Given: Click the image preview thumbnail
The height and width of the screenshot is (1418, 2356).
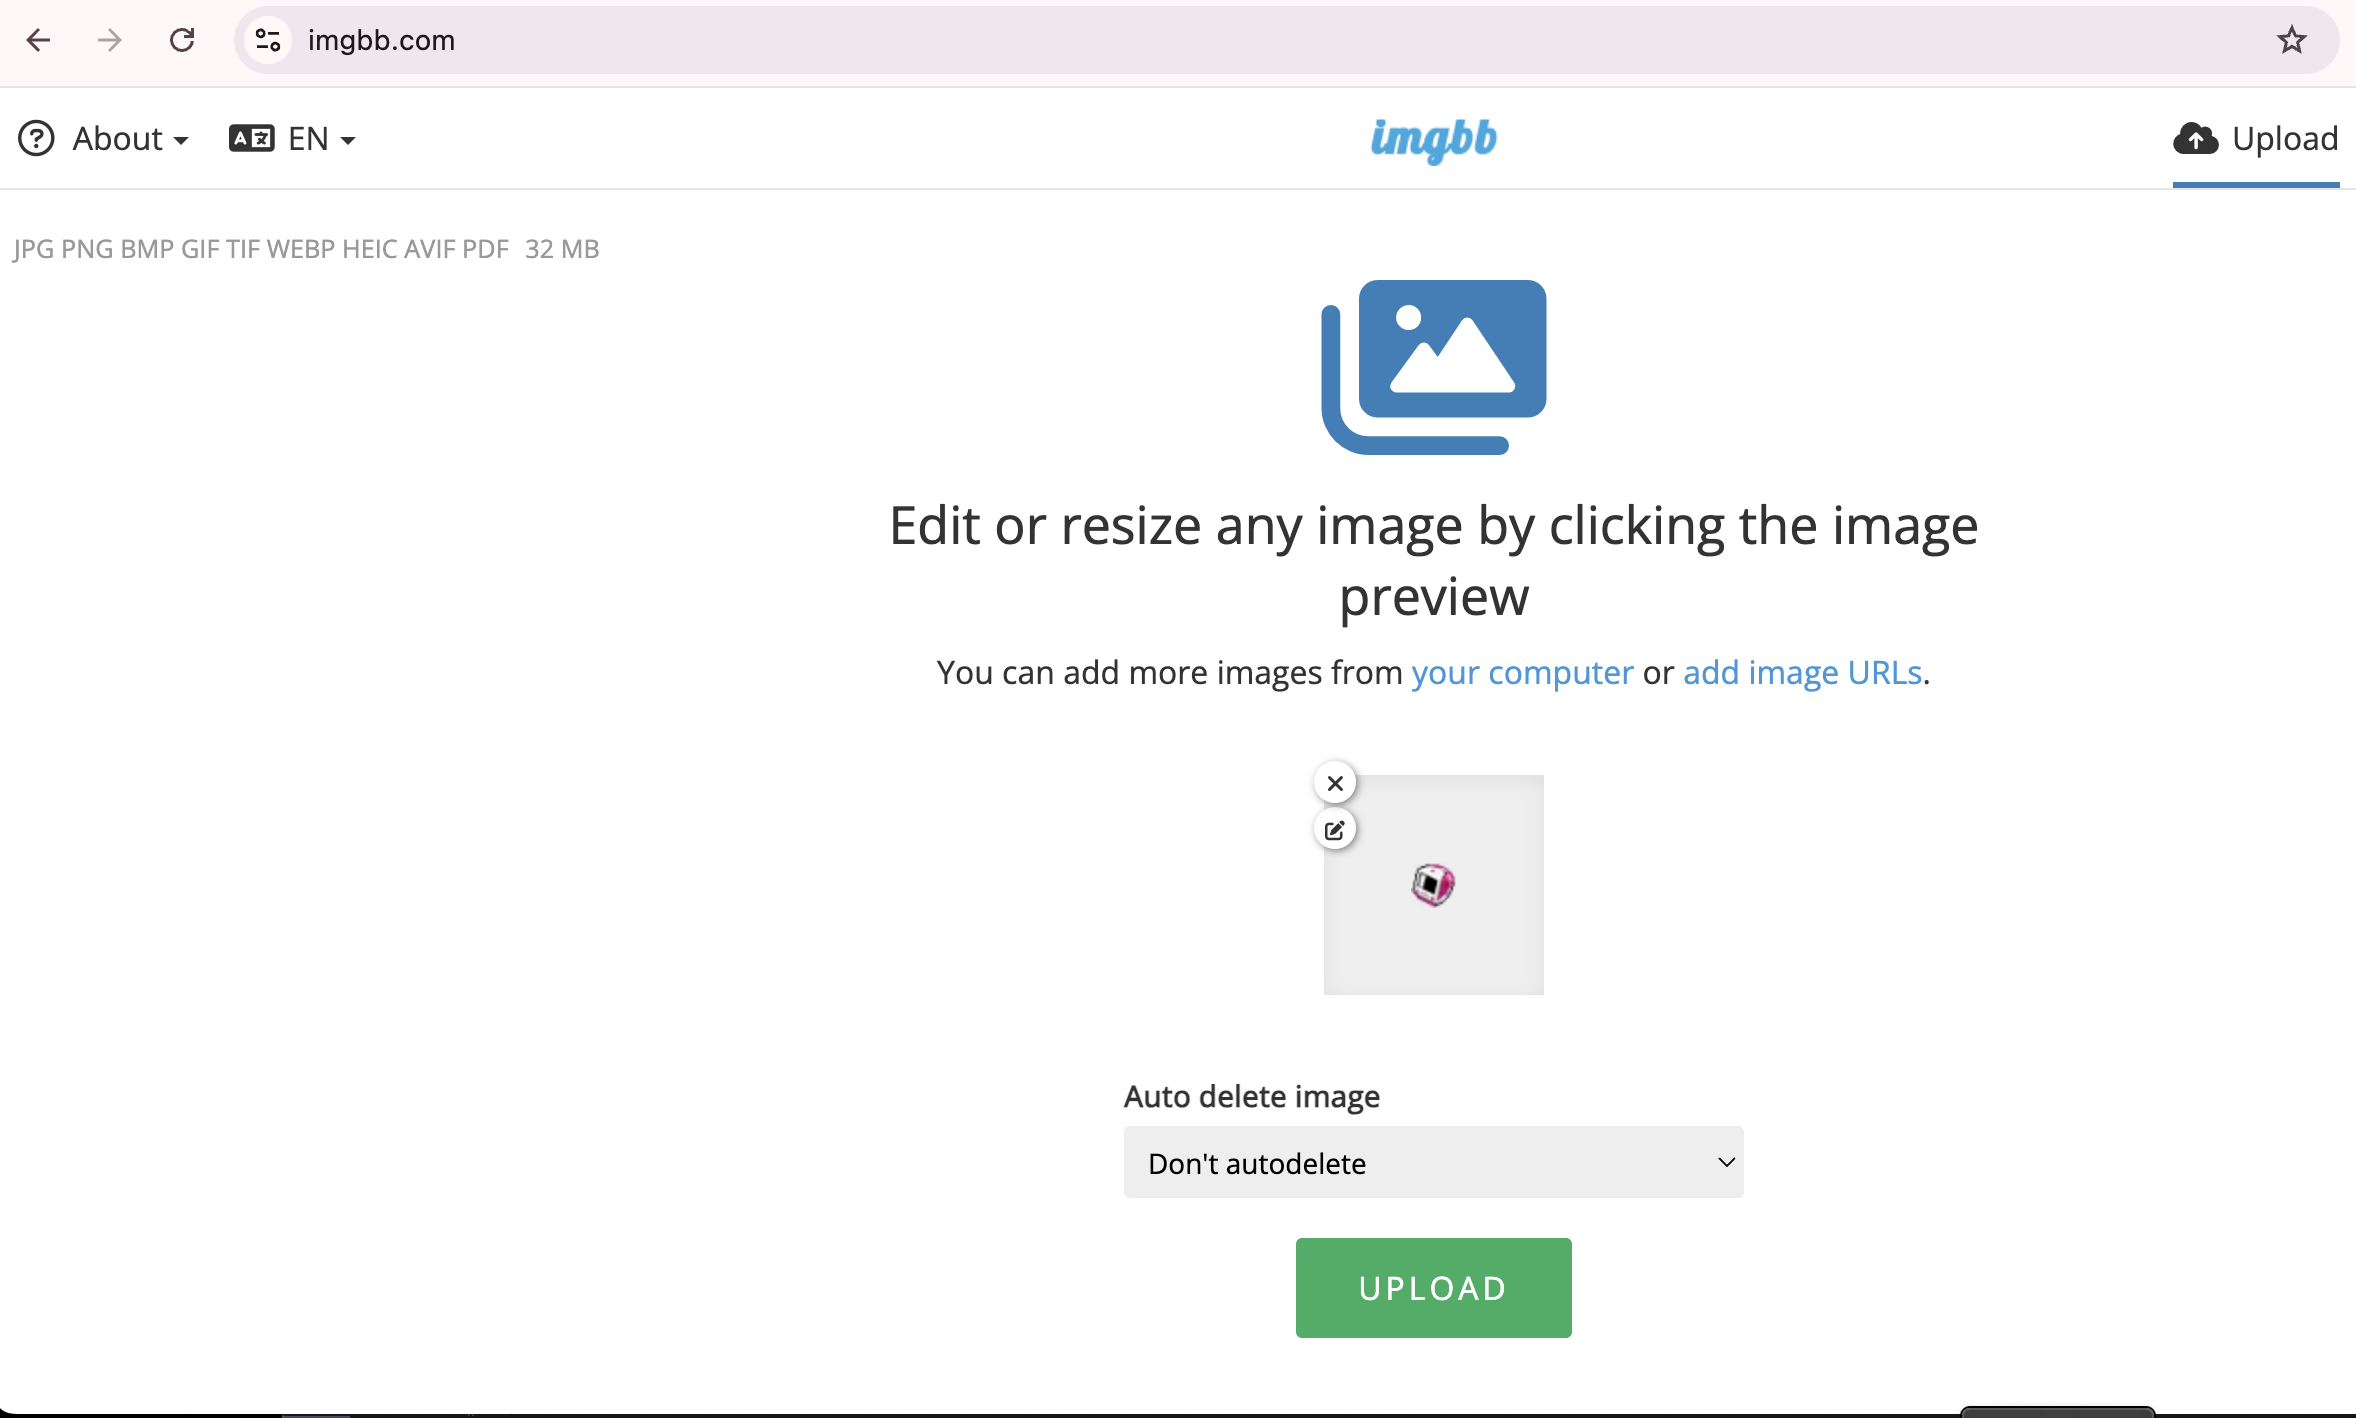Looking at the screenshot, I should pos(1432,885).
